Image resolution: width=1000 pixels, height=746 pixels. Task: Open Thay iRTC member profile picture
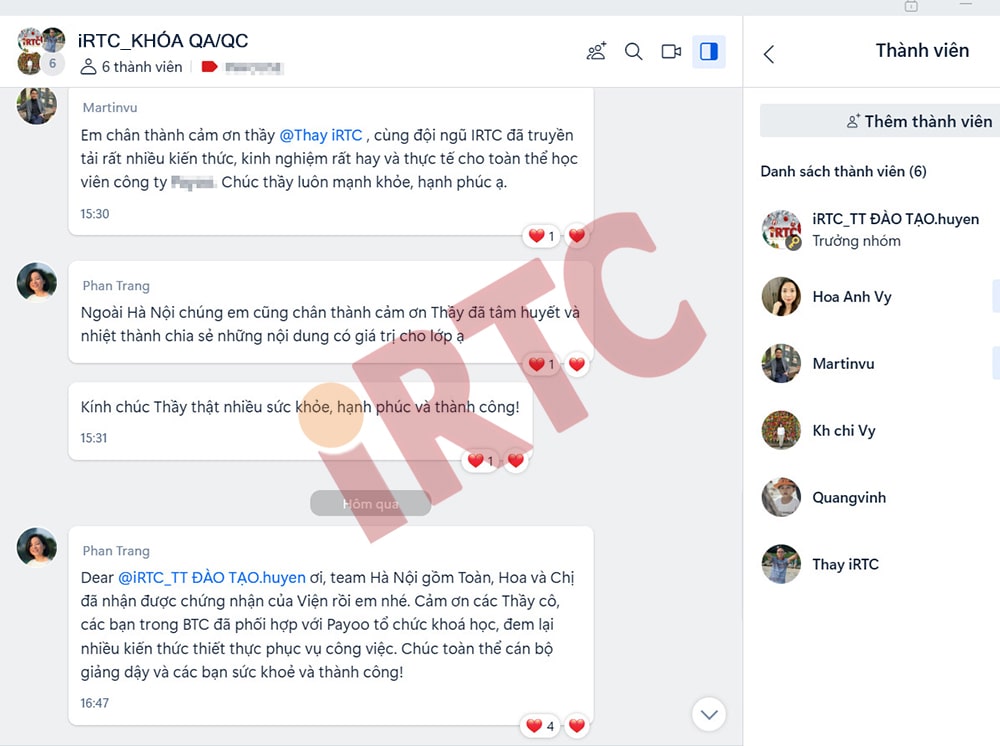pyautogui.click(x=781, y=564)
